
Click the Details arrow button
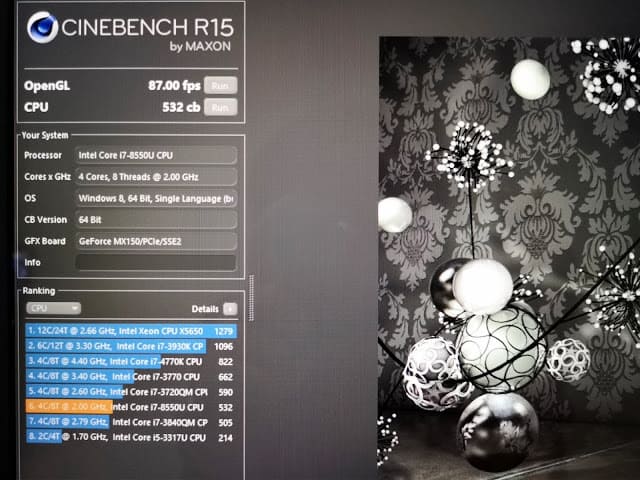click(230, 309)
